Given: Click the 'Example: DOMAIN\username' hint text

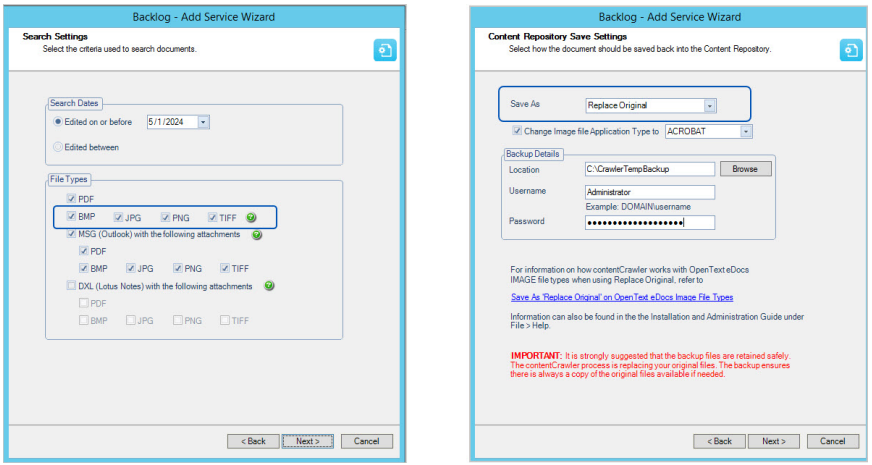Looking at the screenshot, I should pyautogui.click(x=638, y=207).
